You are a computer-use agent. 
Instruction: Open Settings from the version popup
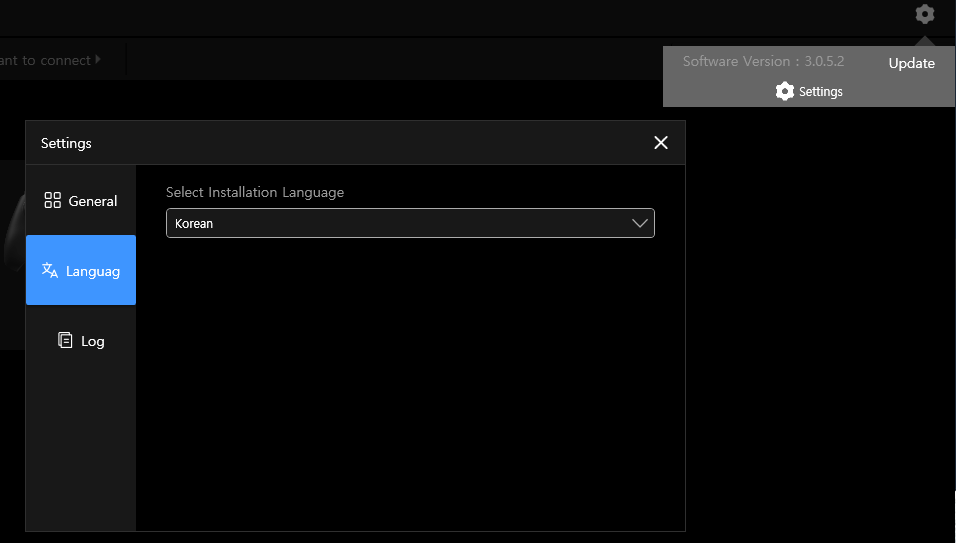(x=808, y=91)
